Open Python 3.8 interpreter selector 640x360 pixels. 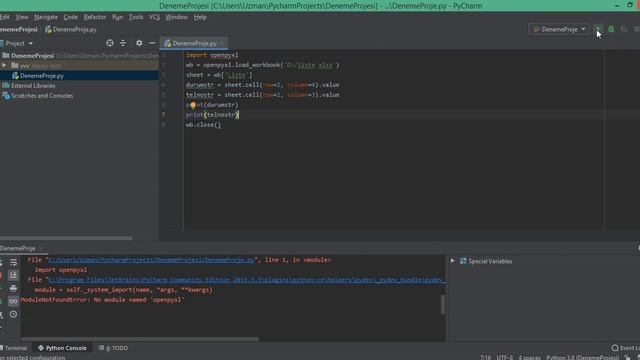click(x=582, y=357)
